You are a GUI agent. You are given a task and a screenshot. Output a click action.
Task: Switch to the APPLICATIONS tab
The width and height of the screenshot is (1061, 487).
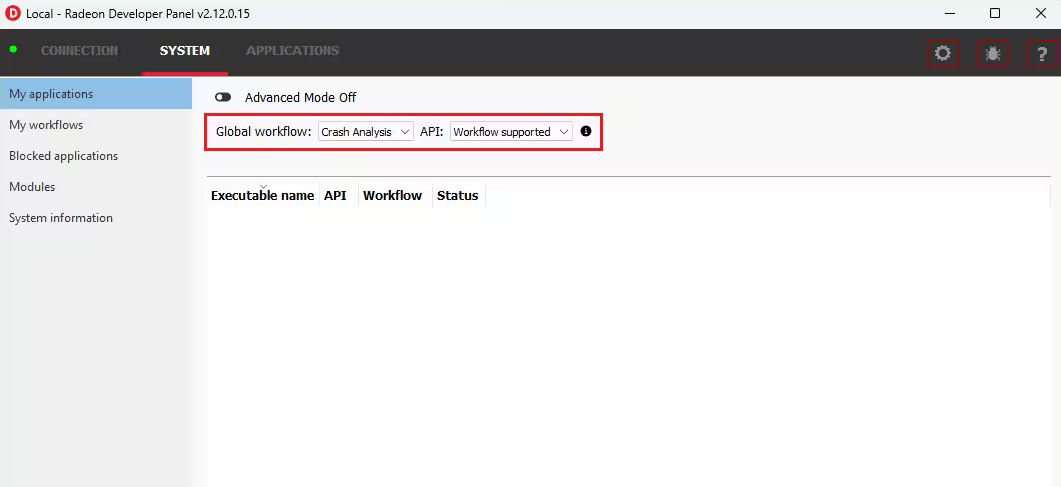tap(292, 51)
